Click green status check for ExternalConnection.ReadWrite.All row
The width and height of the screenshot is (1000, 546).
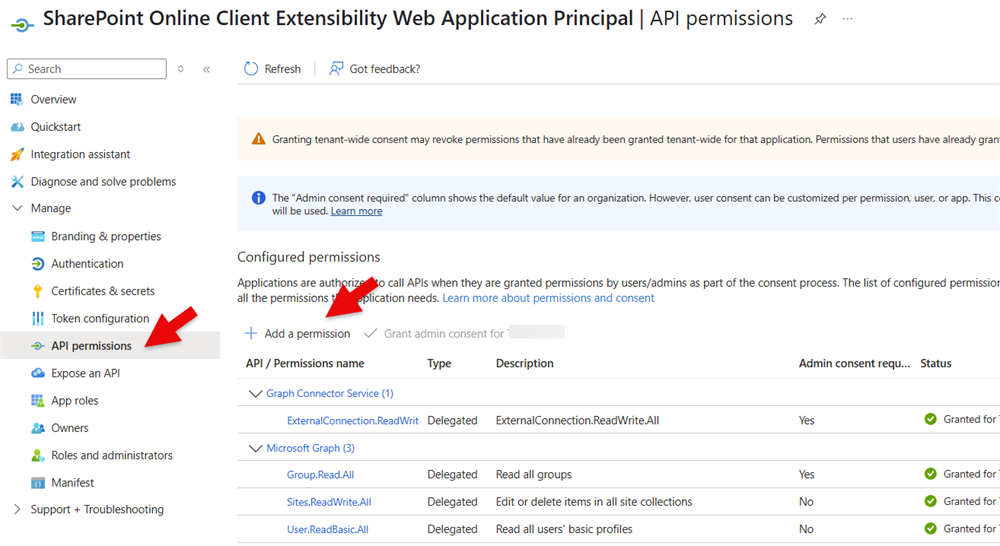[930, 419]
